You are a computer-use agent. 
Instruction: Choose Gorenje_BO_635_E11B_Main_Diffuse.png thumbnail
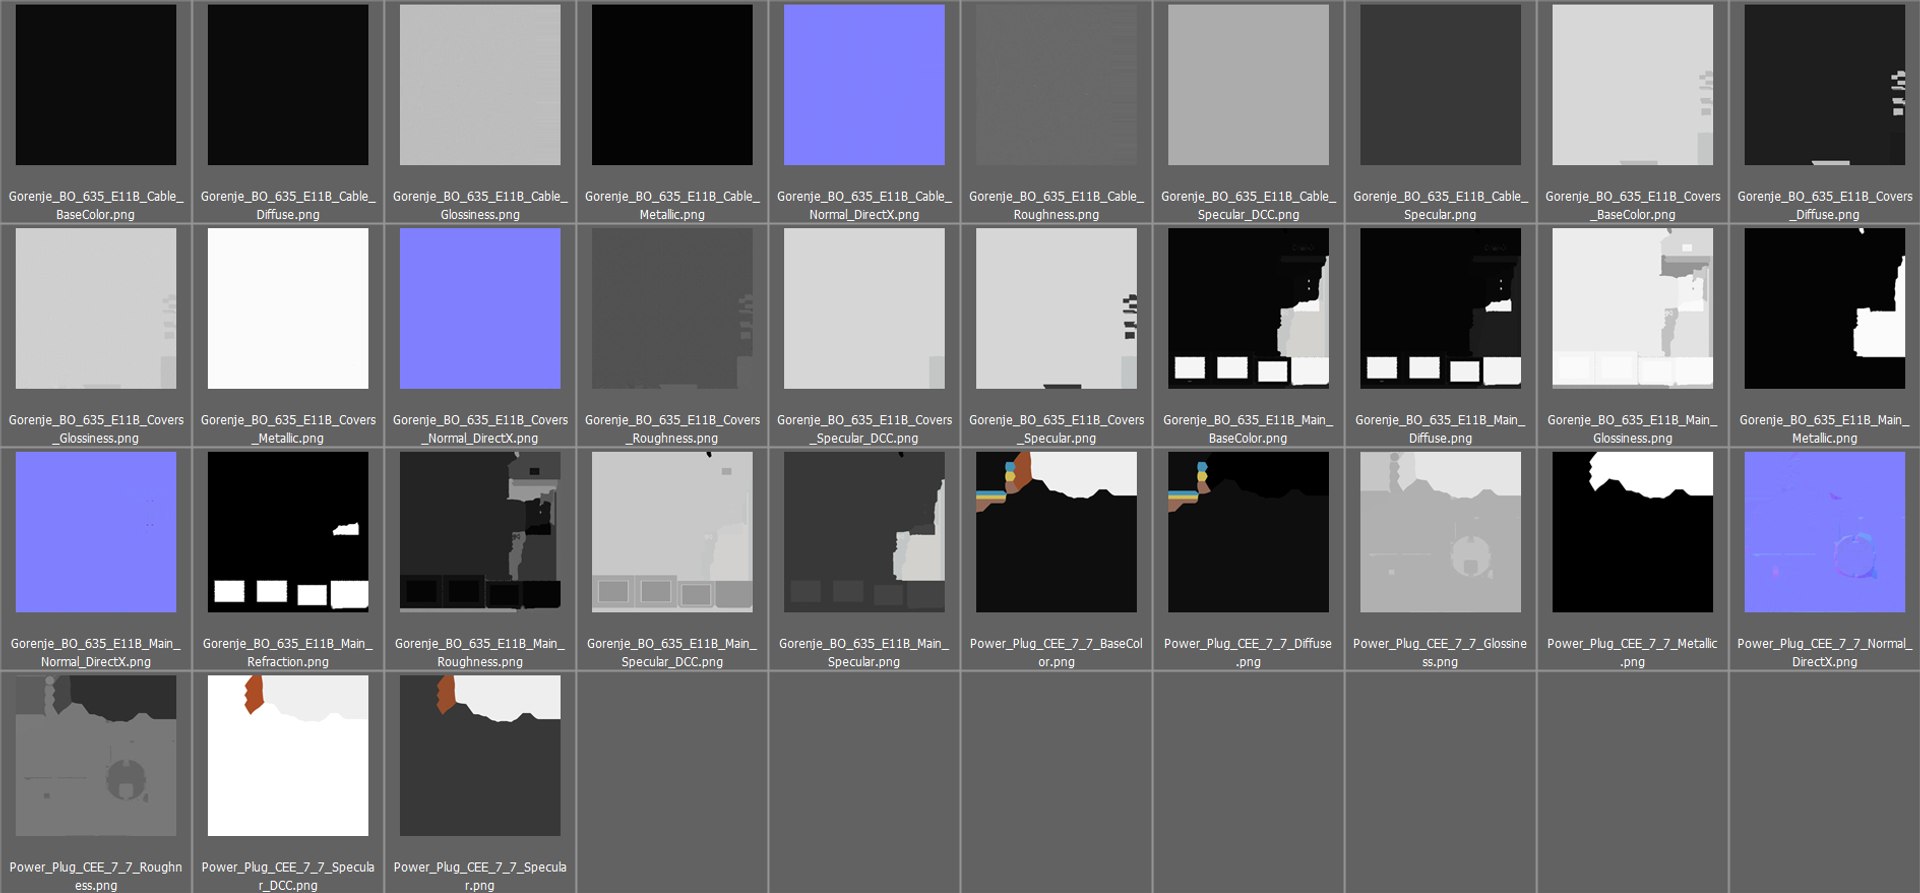tap(1440, 308)
